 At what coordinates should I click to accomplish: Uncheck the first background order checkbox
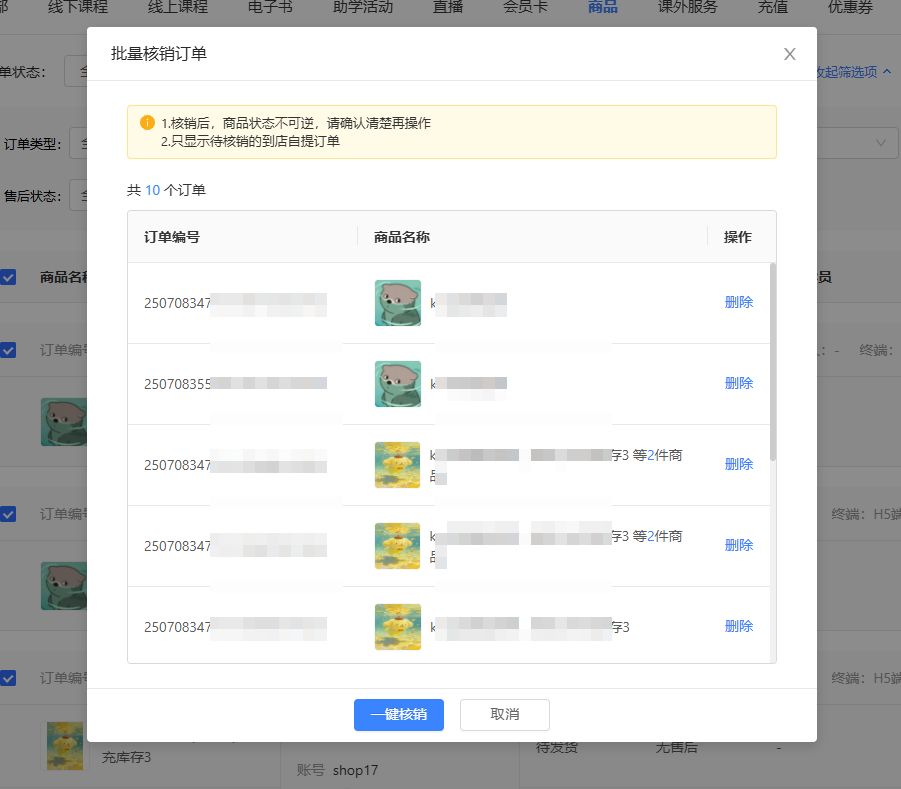pyautogui.click(x=8, y=350)
